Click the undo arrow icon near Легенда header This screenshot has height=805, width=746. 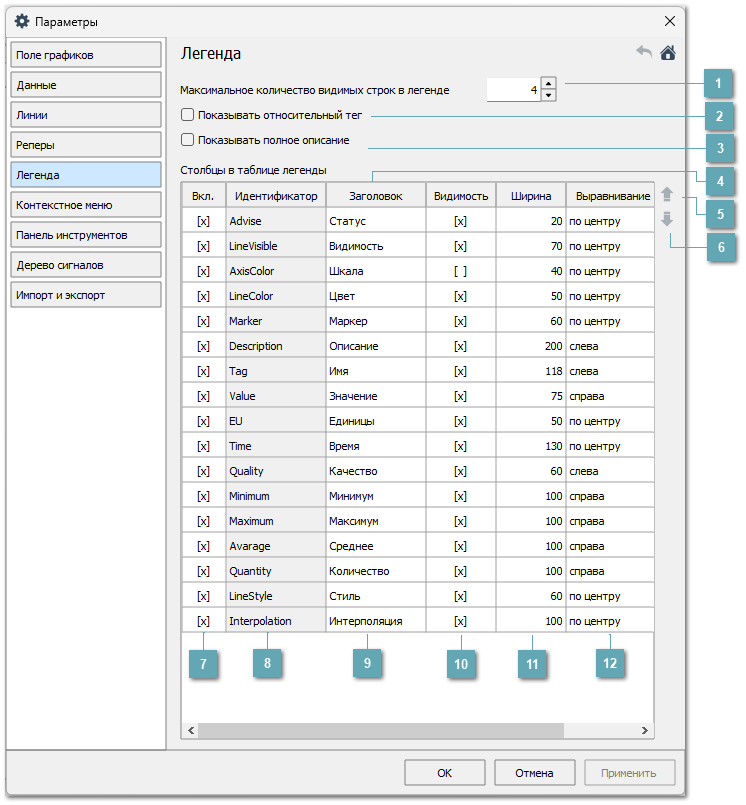[644, 53]
